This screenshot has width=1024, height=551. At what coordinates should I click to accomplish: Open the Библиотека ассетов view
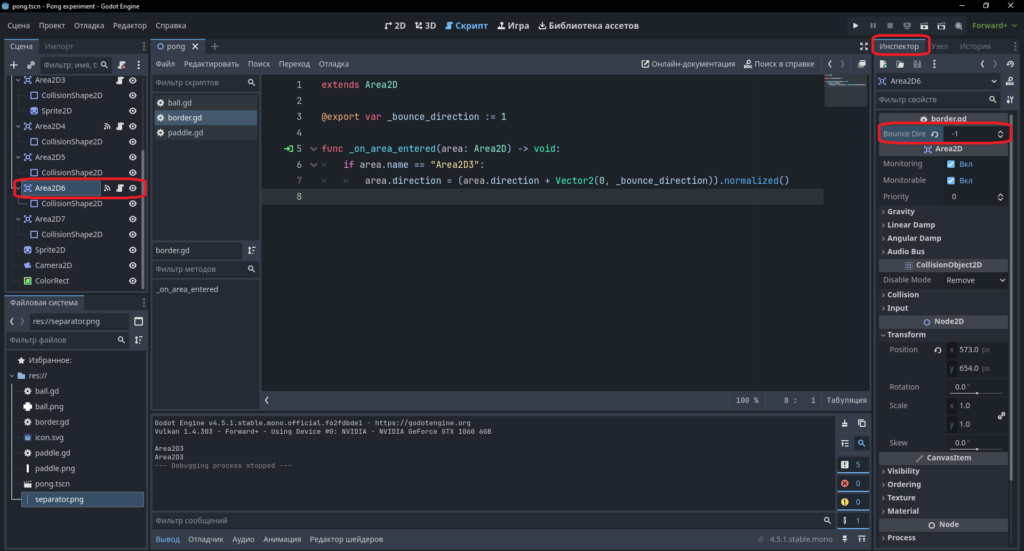pyautogui.click(x=588, y=25)
